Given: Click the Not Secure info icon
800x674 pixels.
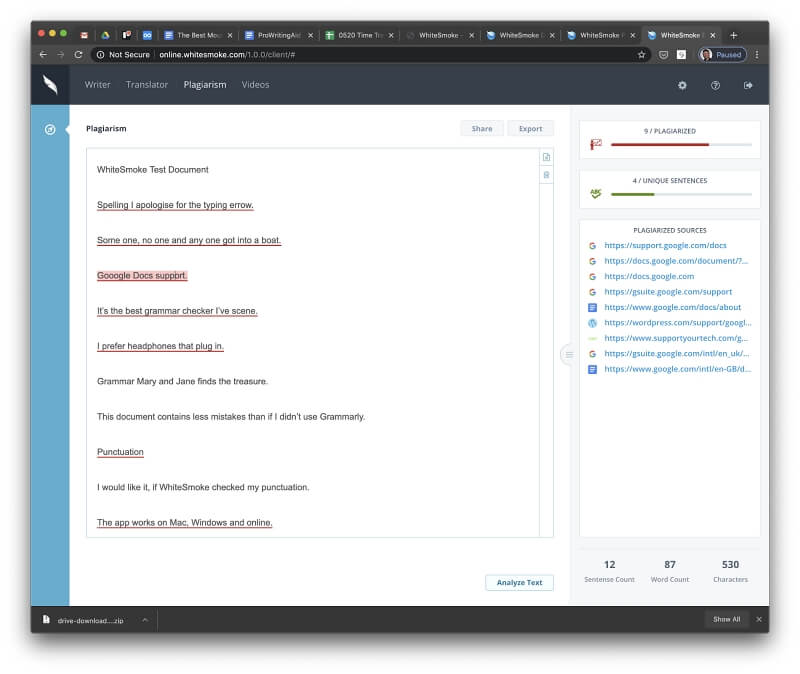Looking at the screenshot, I should point(101,55).
